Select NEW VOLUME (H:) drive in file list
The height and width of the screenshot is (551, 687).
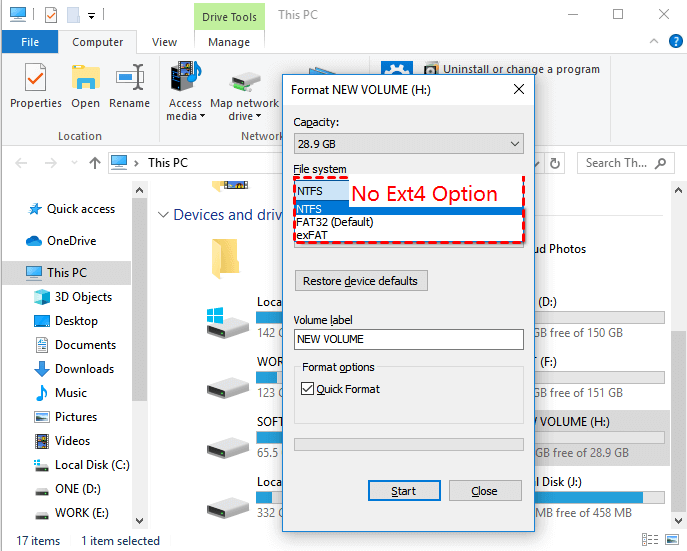click(x=601, y=437)
